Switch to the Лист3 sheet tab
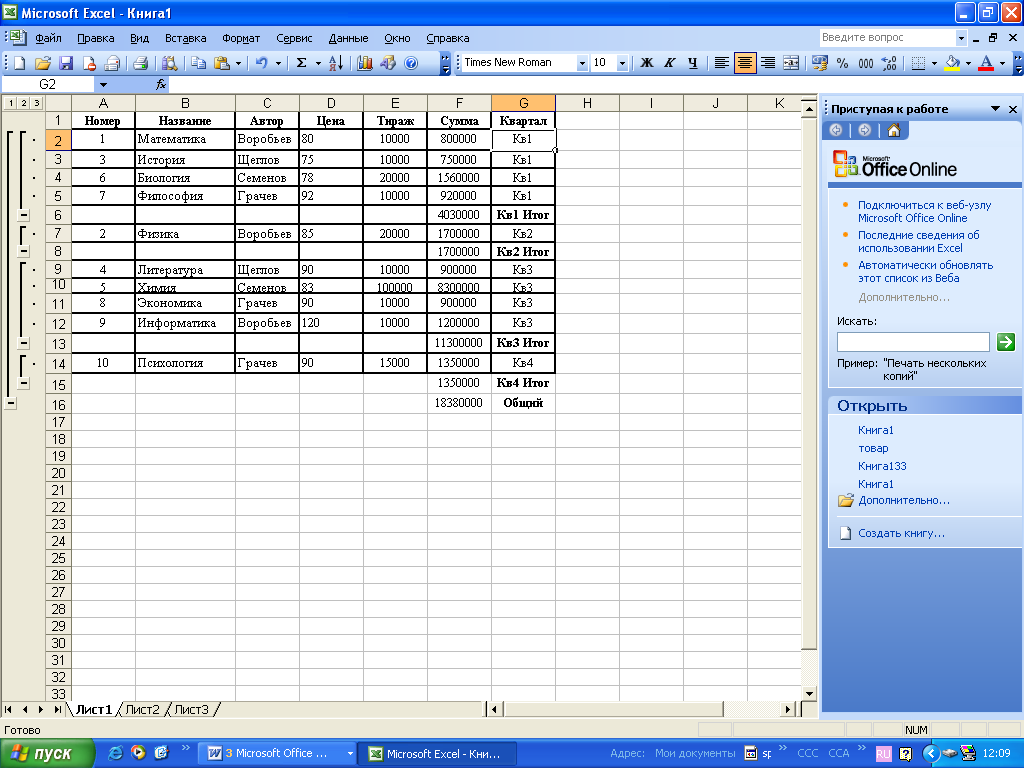 pyautogui.click(x=191, y=709)
